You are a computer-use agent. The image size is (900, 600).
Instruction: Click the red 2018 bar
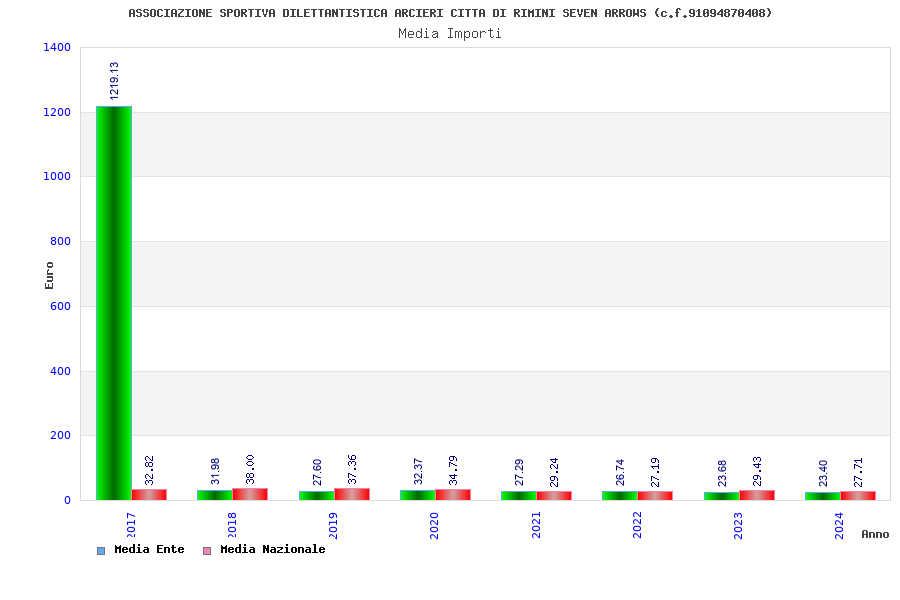(x=250, y=494)
